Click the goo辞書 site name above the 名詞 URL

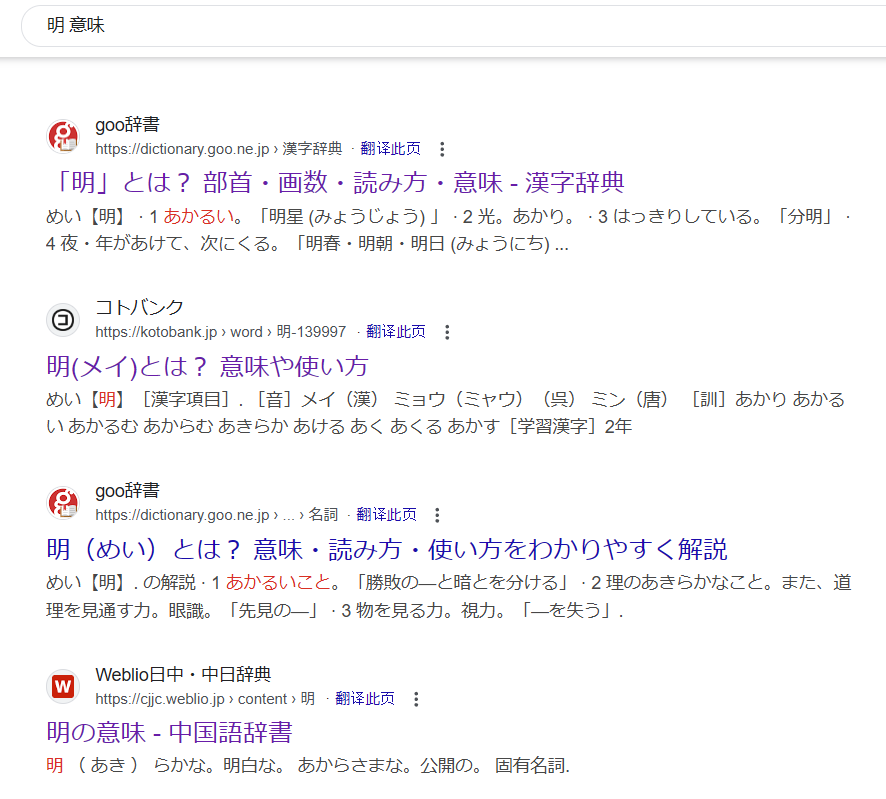[x=128, y=490]
